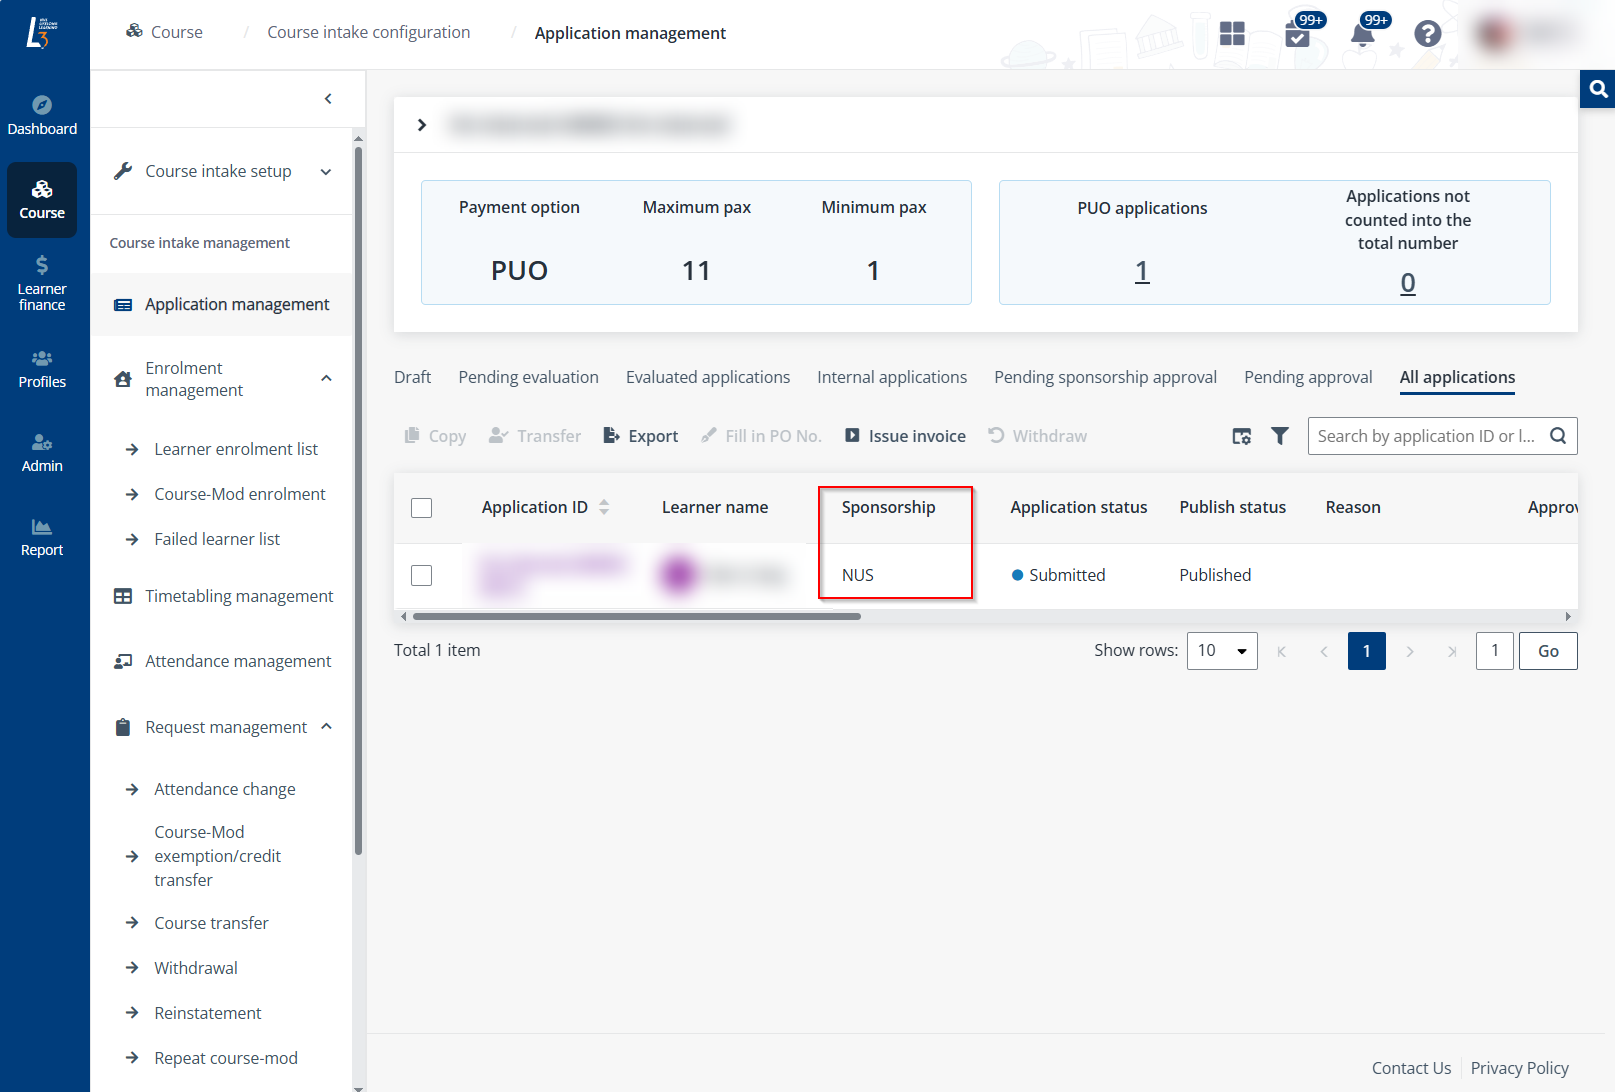Check the checkbox for the submitted application row
Screen dimensions: 1615x1092
(x=421, y=575)
